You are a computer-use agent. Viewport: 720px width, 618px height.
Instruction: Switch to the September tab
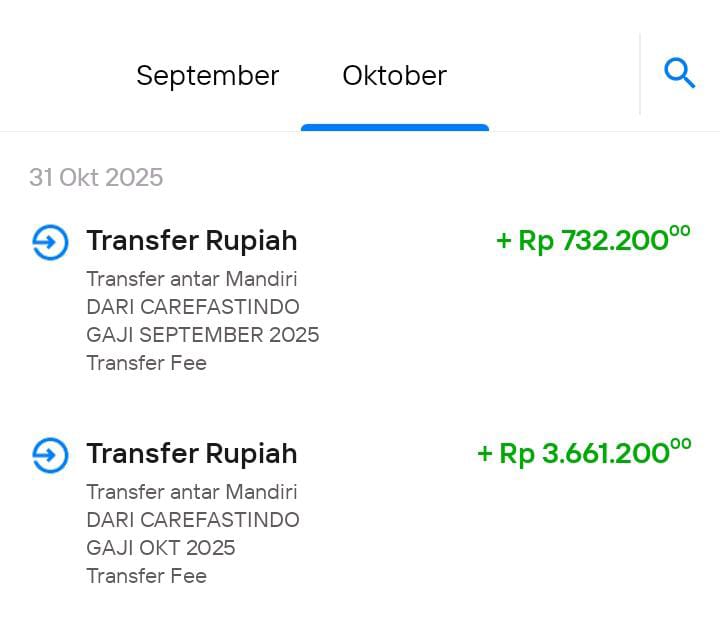click(208, 76)
